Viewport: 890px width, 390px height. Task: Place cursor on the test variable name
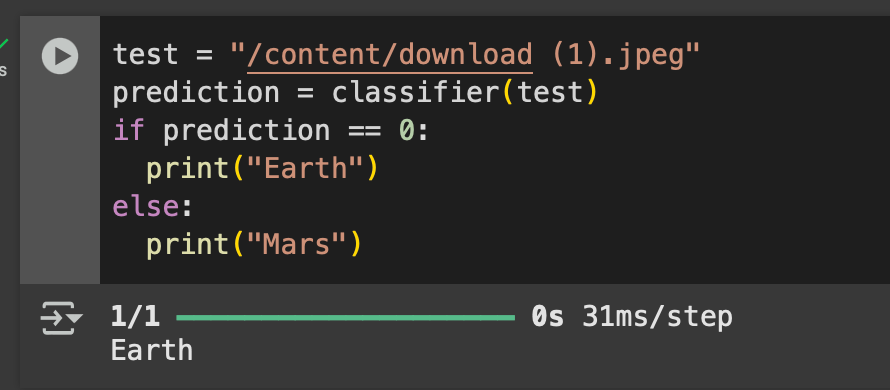145,55
